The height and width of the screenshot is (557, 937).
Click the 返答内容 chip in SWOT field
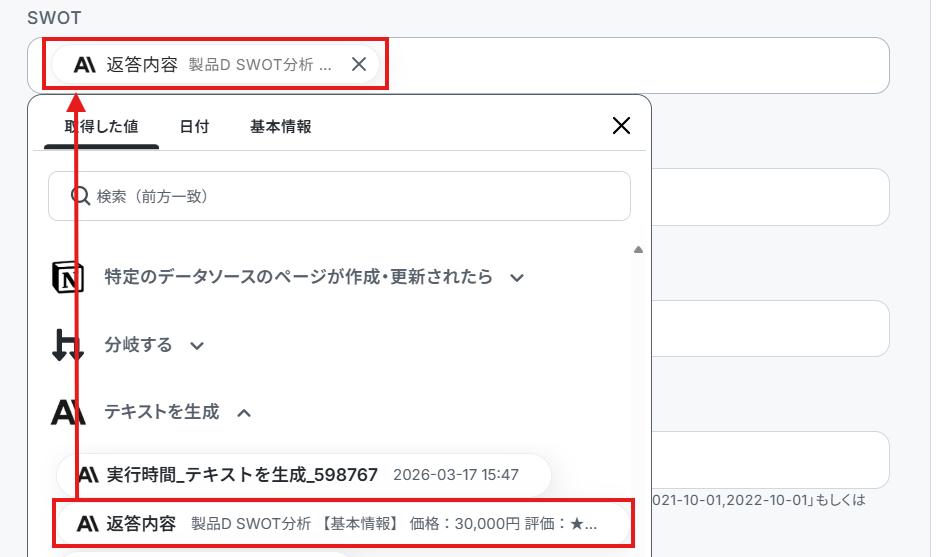(x=215, y=64)
